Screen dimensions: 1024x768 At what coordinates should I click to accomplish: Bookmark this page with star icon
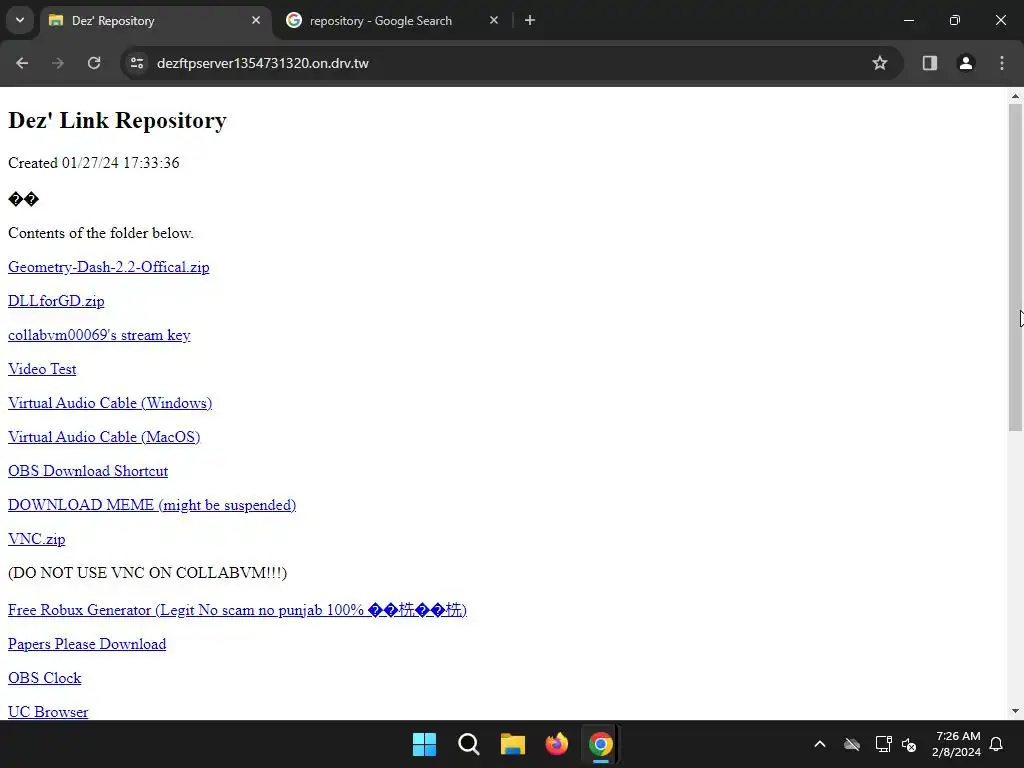(880, 63)
